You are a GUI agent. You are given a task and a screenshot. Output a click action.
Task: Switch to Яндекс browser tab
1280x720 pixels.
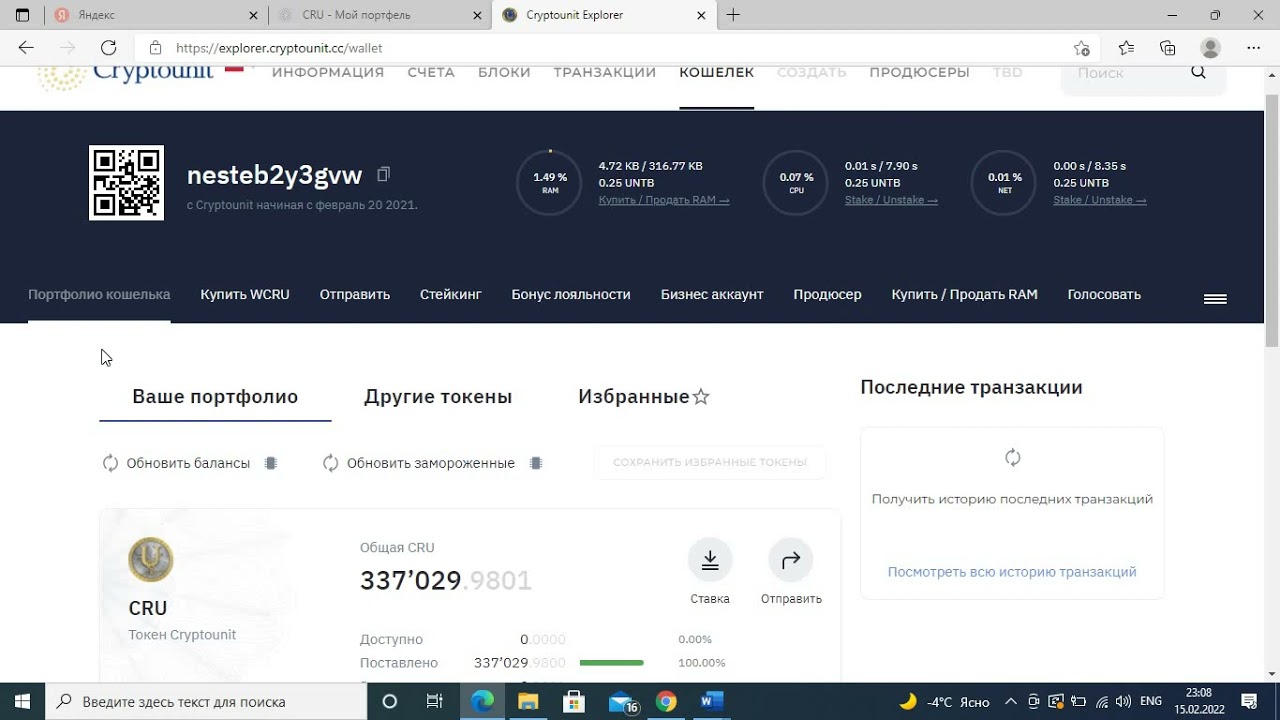[x=155, y=15]
